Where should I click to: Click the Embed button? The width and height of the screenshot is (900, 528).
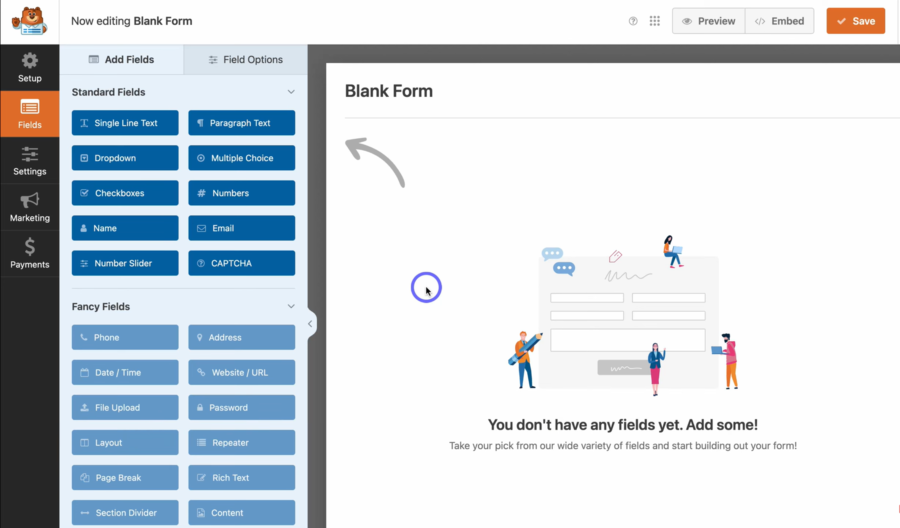click(x=779, y=21)
